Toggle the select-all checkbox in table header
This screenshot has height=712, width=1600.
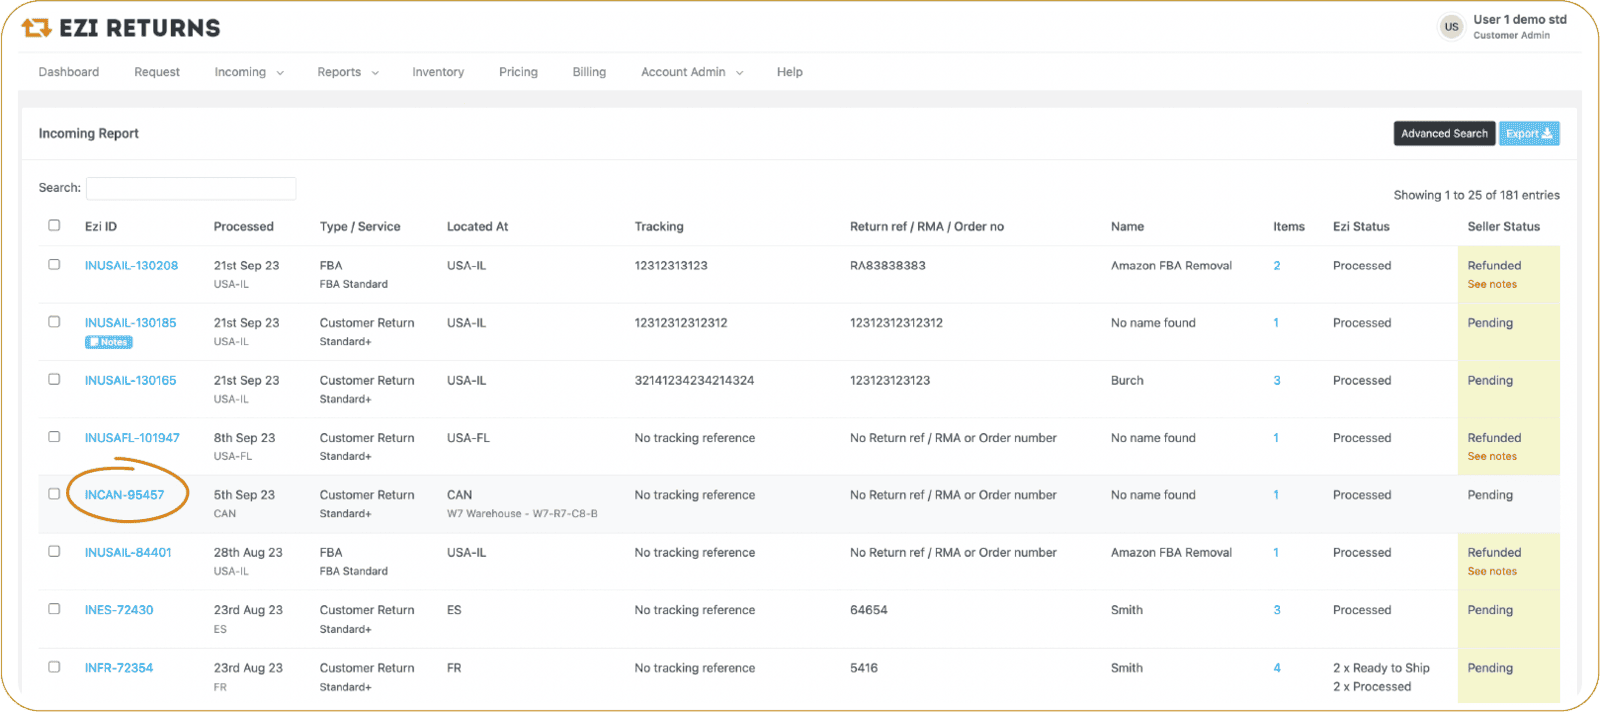(54, 226)
